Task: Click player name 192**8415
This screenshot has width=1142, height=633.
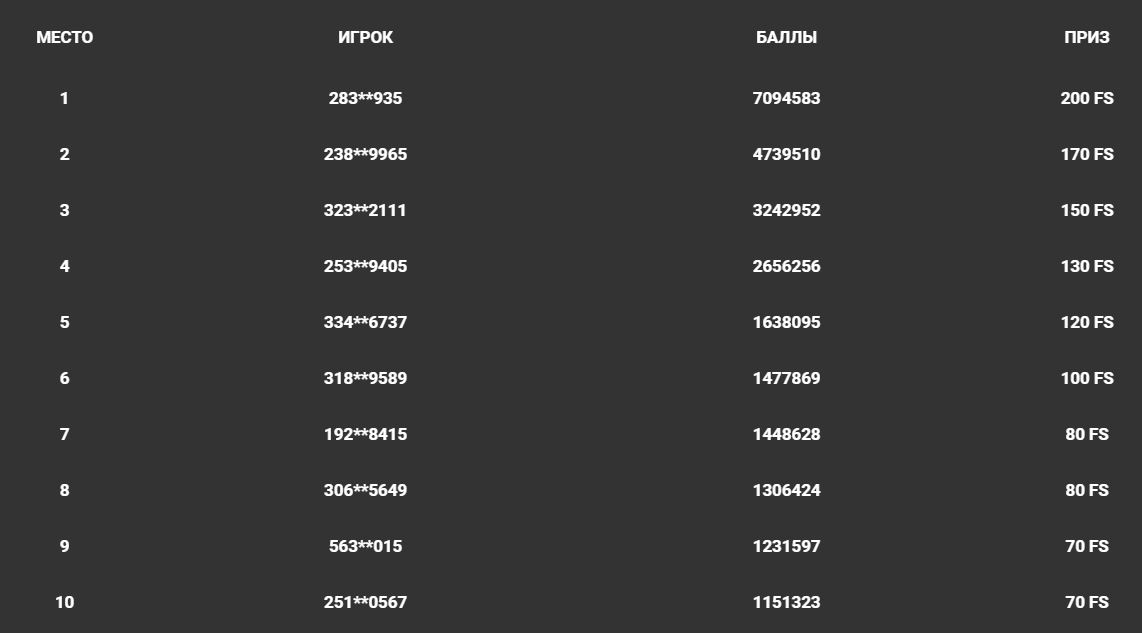Action: coord(365,435)
